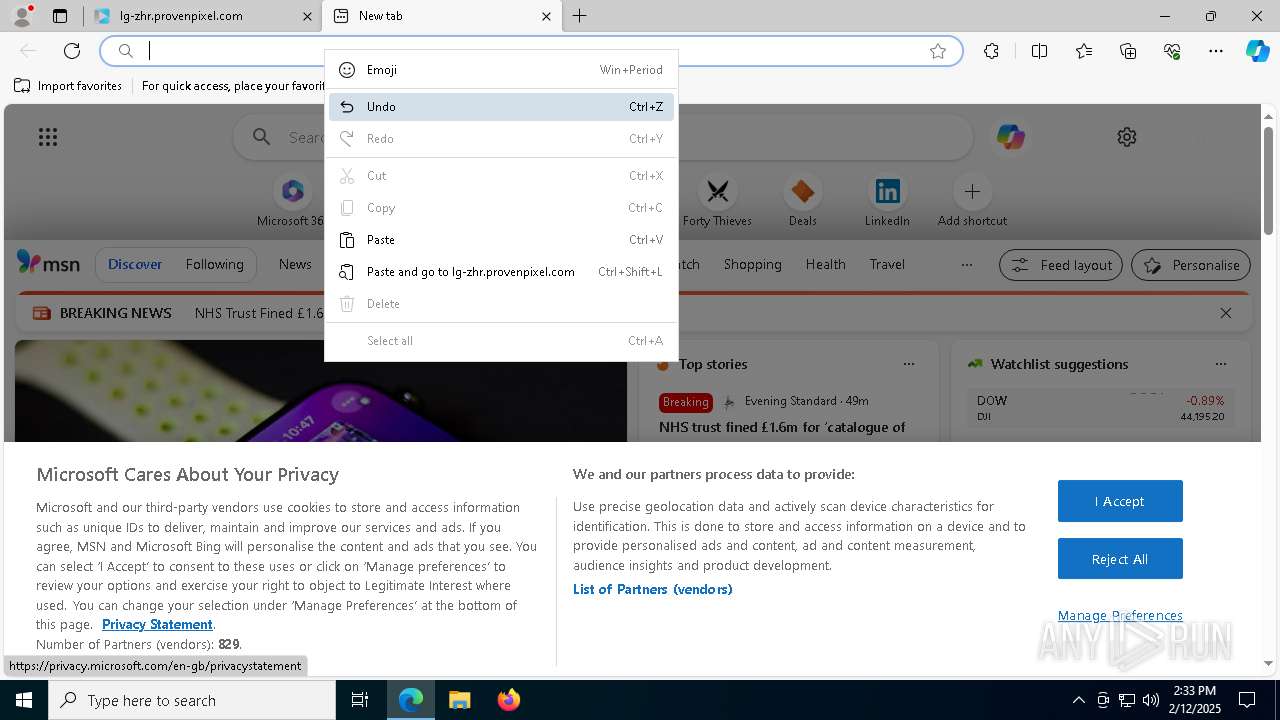Select the Discover feed tab
Image resolution: width=1280 pixels, height=720 pixels.
135,265
